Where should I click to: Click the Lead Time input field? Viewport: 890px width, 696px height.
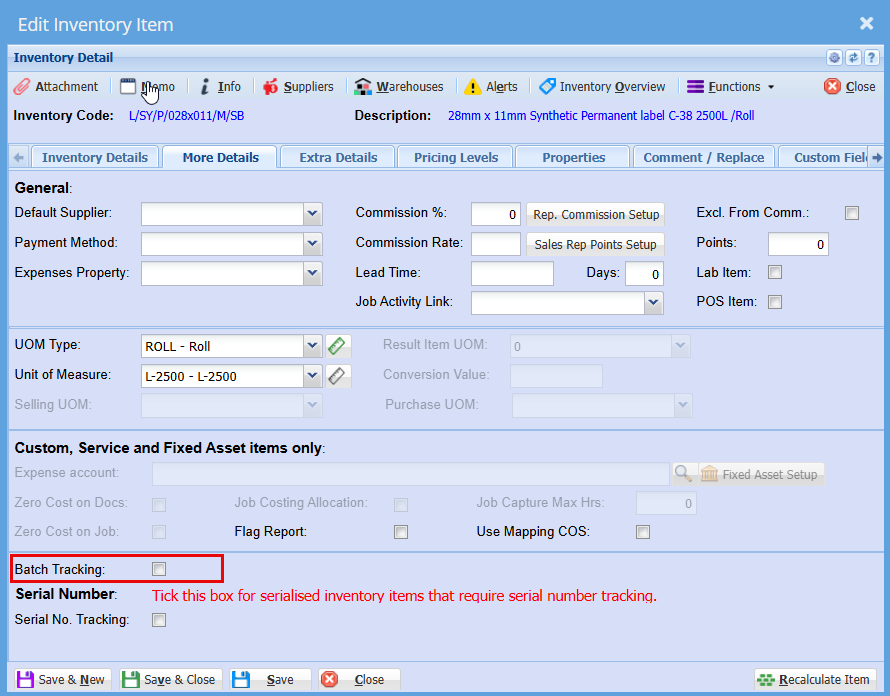coord(512,274)
